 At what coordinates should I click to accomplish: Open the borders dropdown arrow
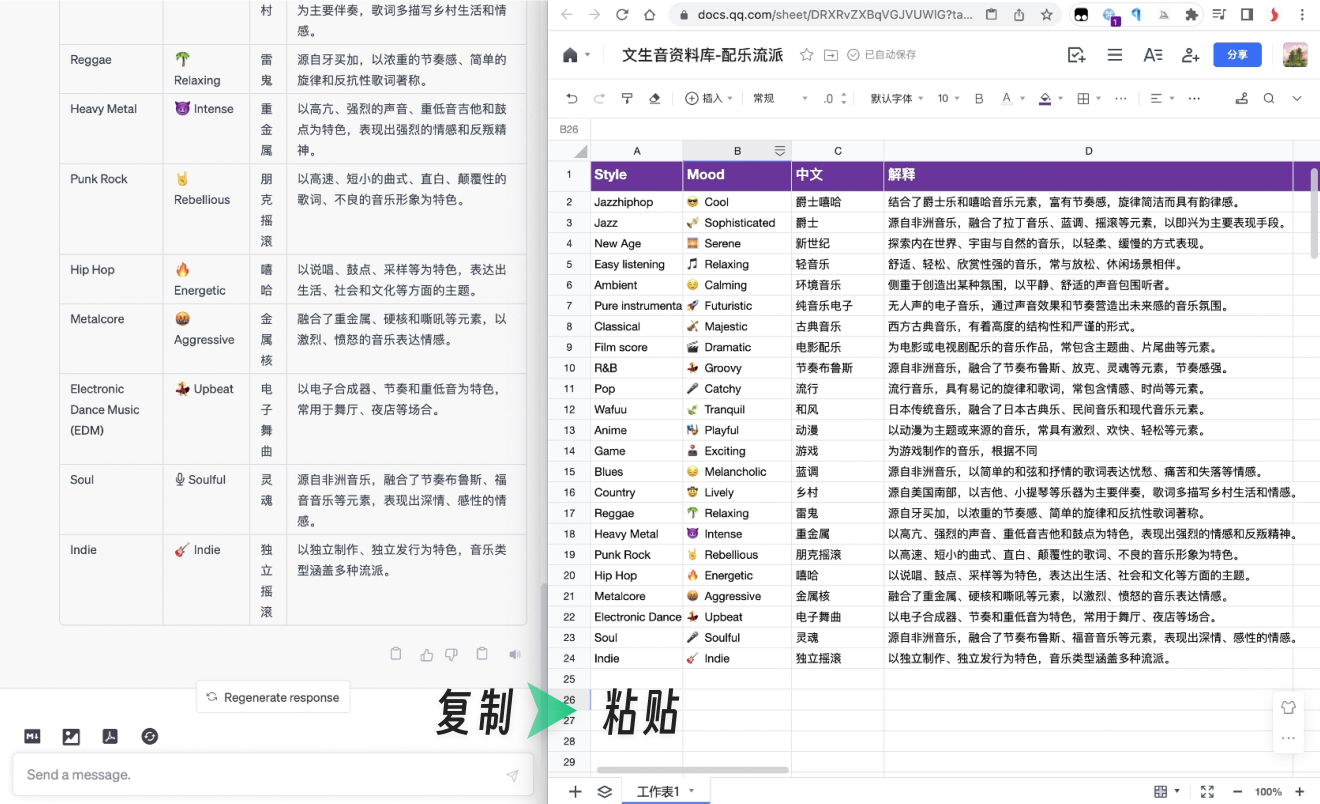pyautogui.click(x=1098, y=98)
